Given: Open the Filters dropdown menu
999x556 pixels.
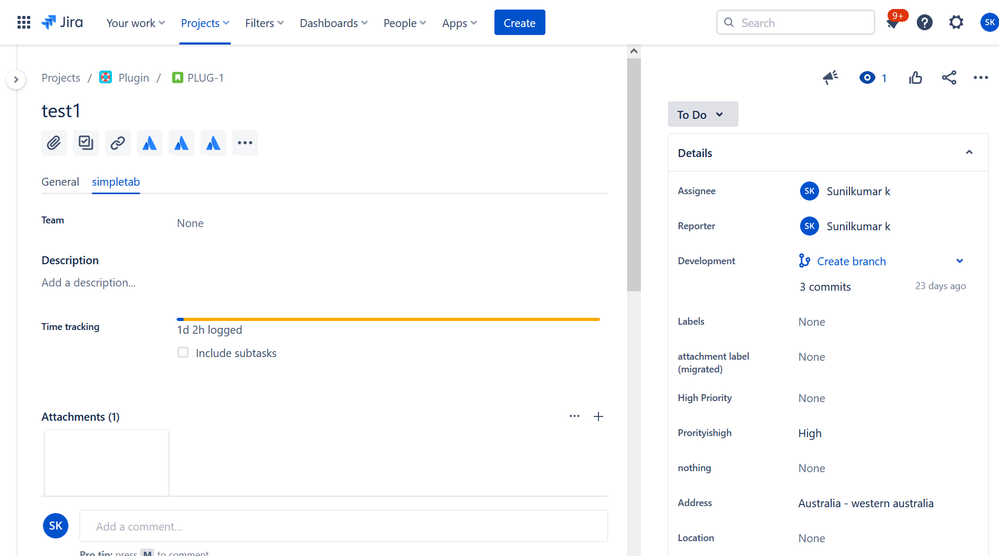Looking at the screenshot, I should [264, 23].
